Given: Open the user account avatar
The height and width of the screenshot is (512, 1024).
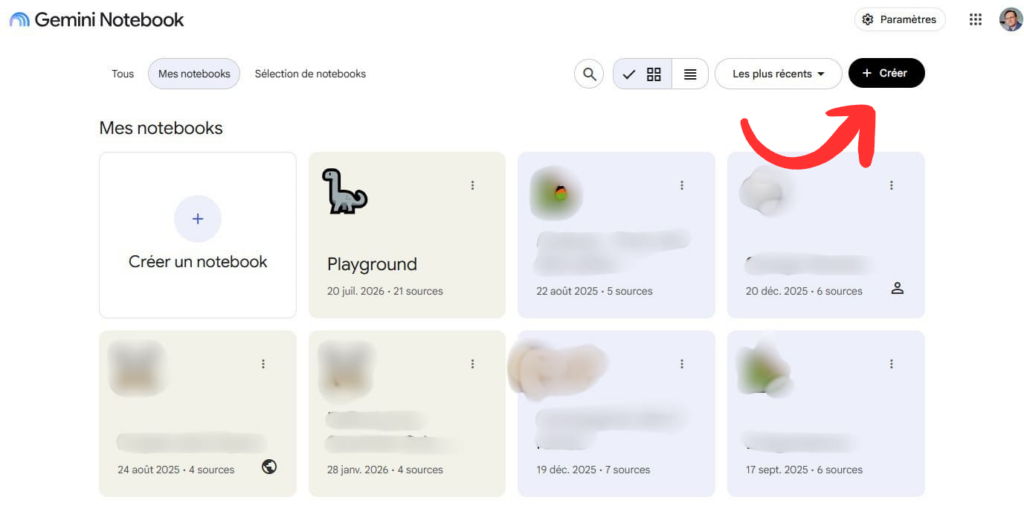Looking at the screenshot, I should pos(1010,20).
